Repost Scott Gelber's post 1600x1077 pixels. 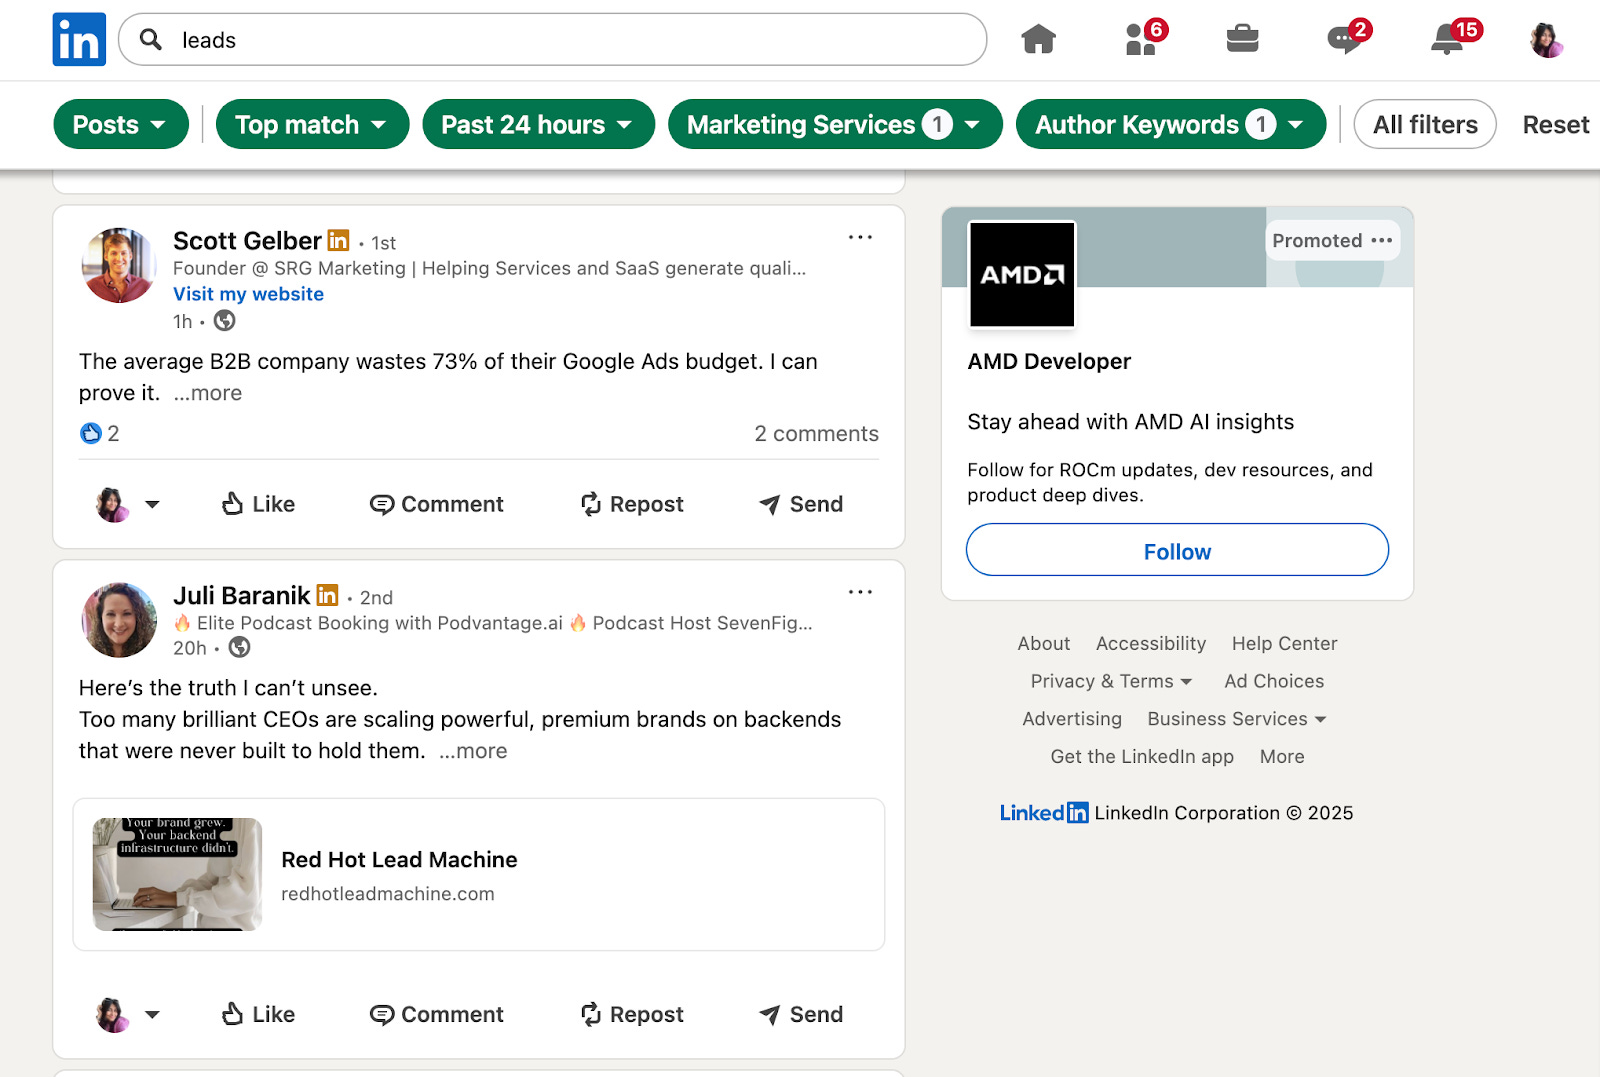tap(632, 504)
